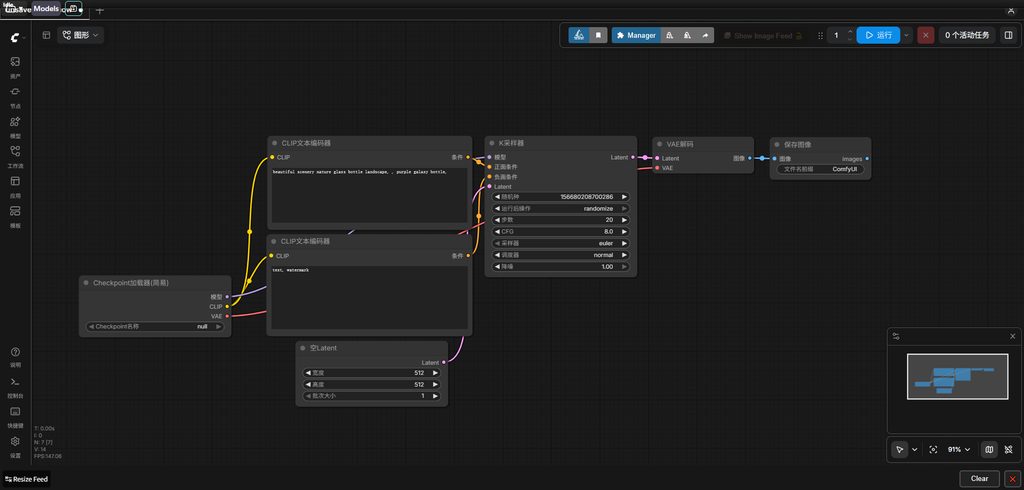
Task: Click the 文件名前缀 ComfyUI field
Action: pos(820,169)
